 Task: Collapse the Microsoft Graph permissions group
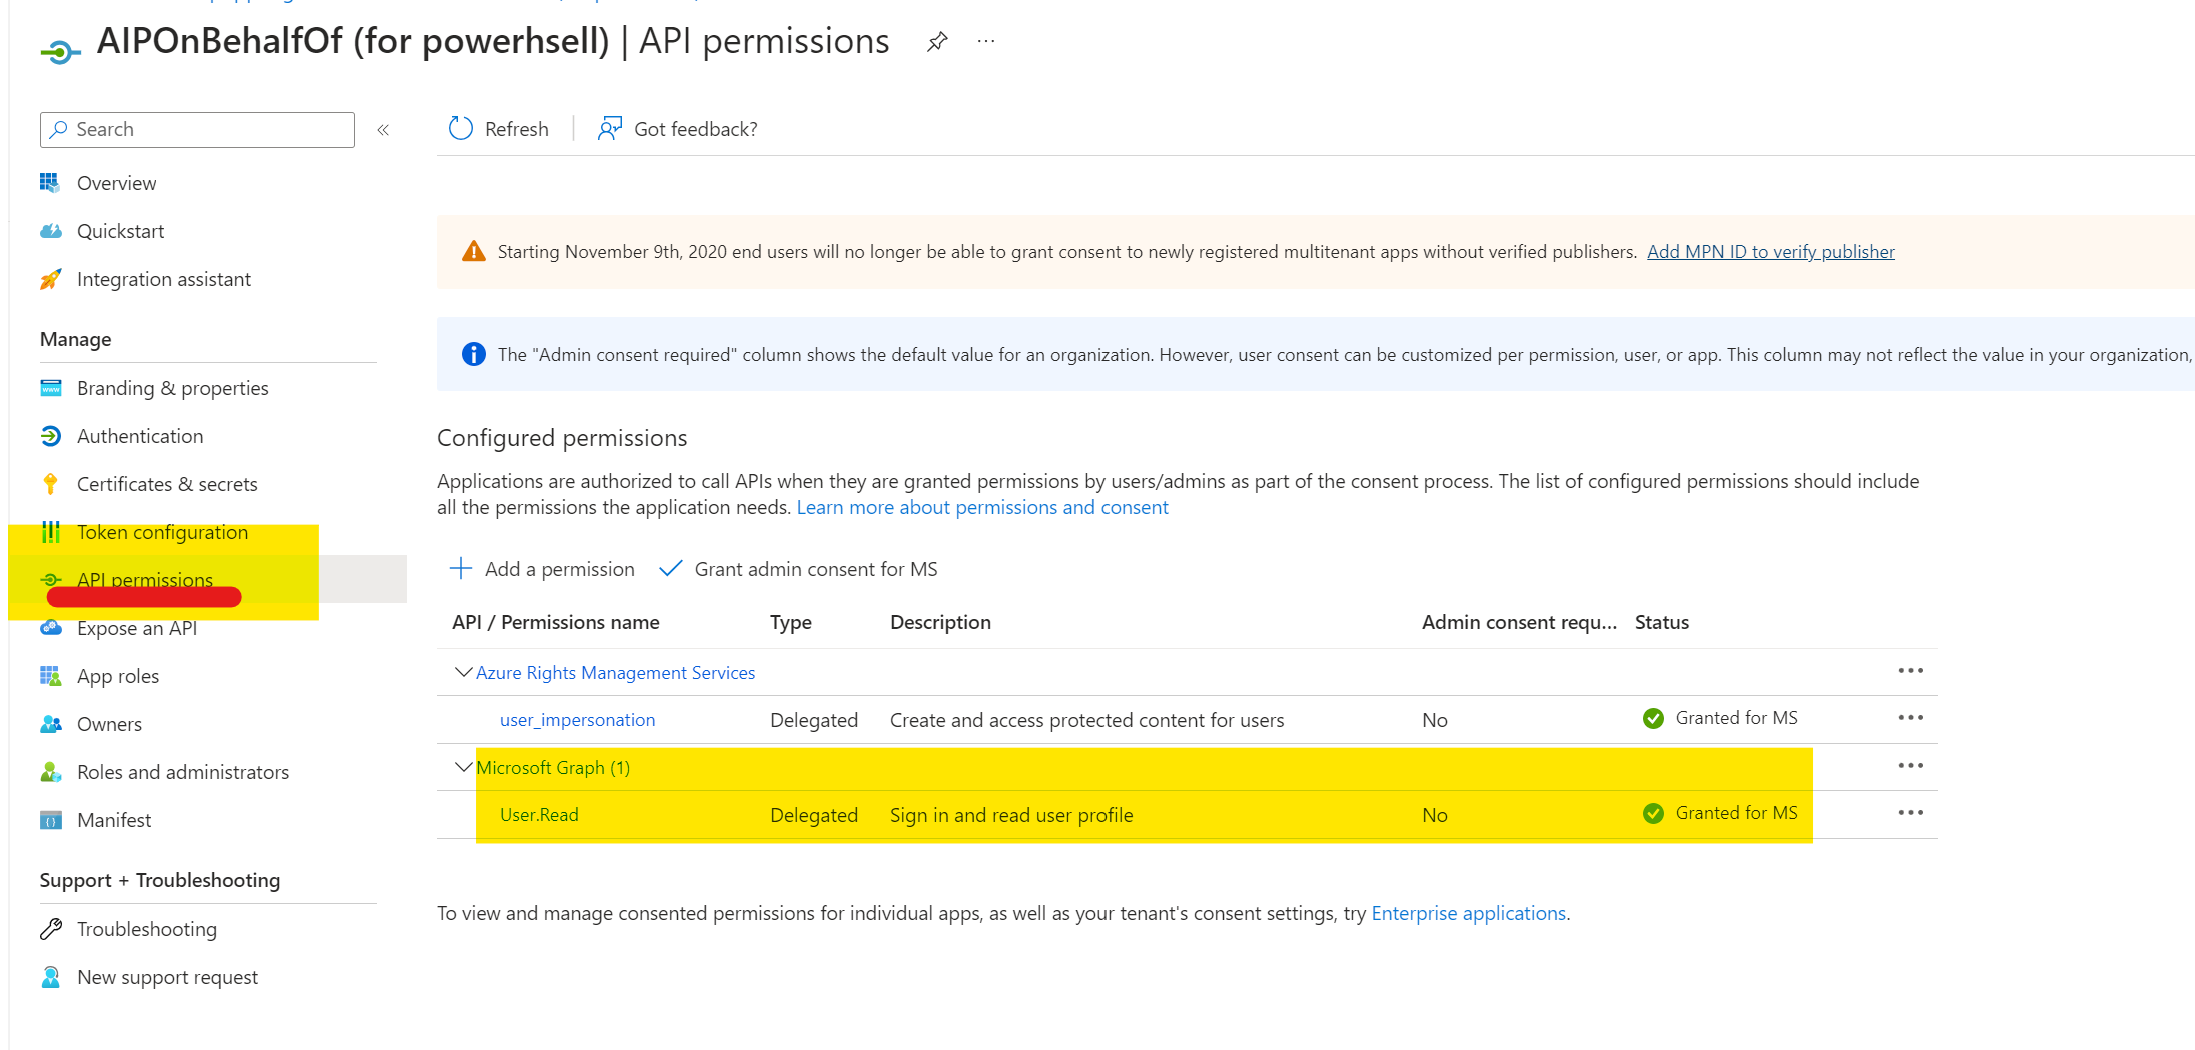[462, 766]
